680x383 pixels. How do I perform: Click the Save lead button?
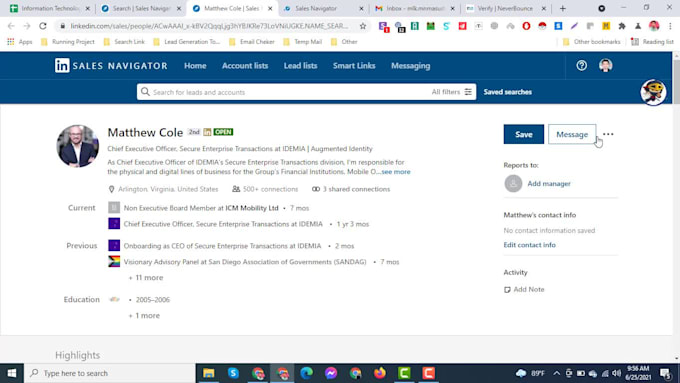pyautogui.click(x=523, y=134)
